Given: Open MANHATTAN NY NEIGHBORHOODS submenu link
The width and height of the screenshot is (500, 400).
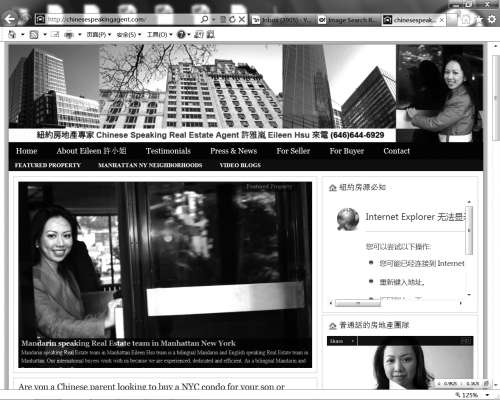Looking at the screenshot, I should [150, 165].
